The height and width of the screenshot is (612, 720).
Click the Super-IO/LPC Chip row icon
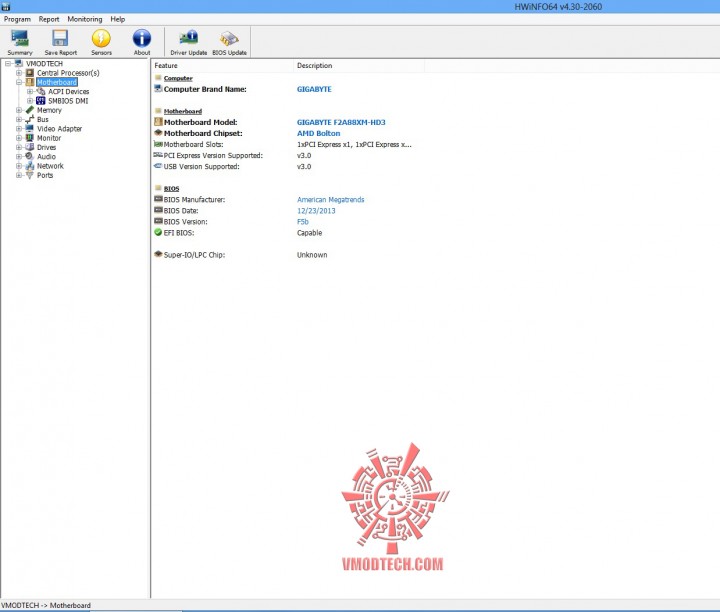158,254
